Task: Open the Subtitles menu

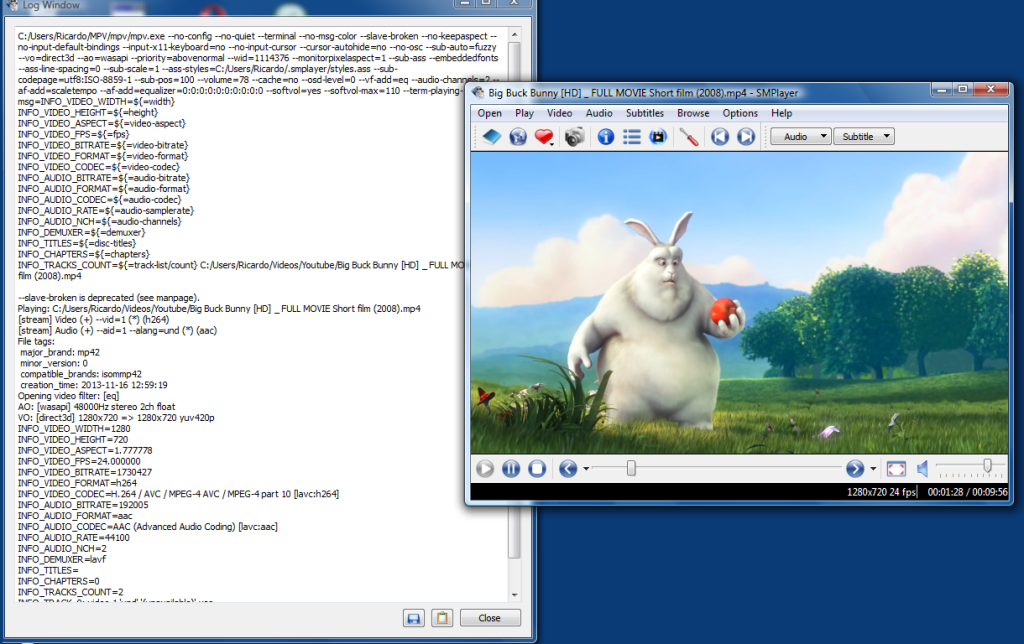Action: click(645, 113)
